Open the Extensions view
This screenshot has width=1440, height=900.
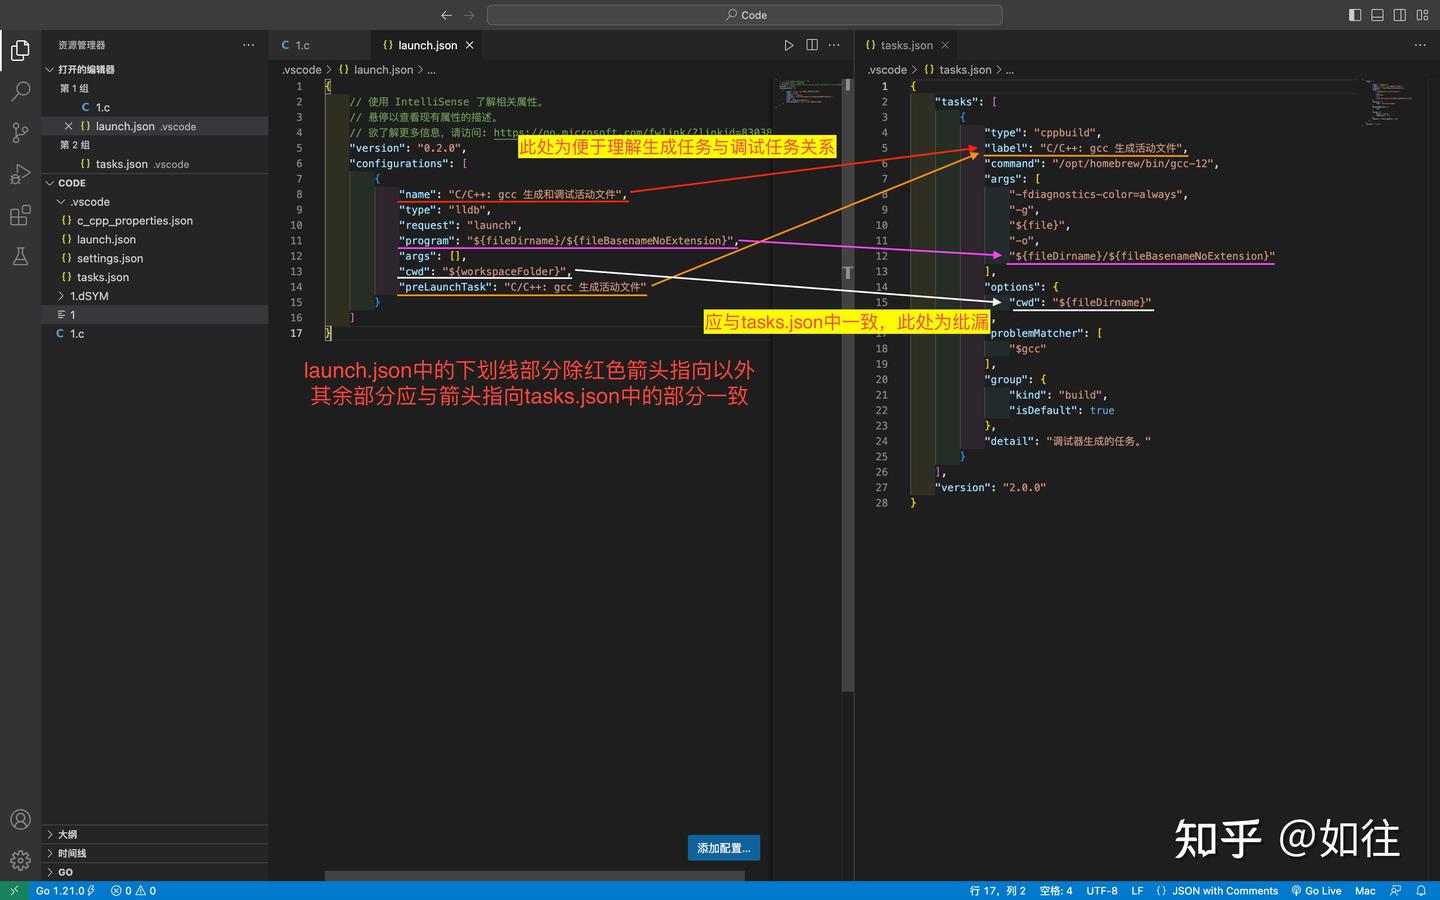tap(20, 215)
